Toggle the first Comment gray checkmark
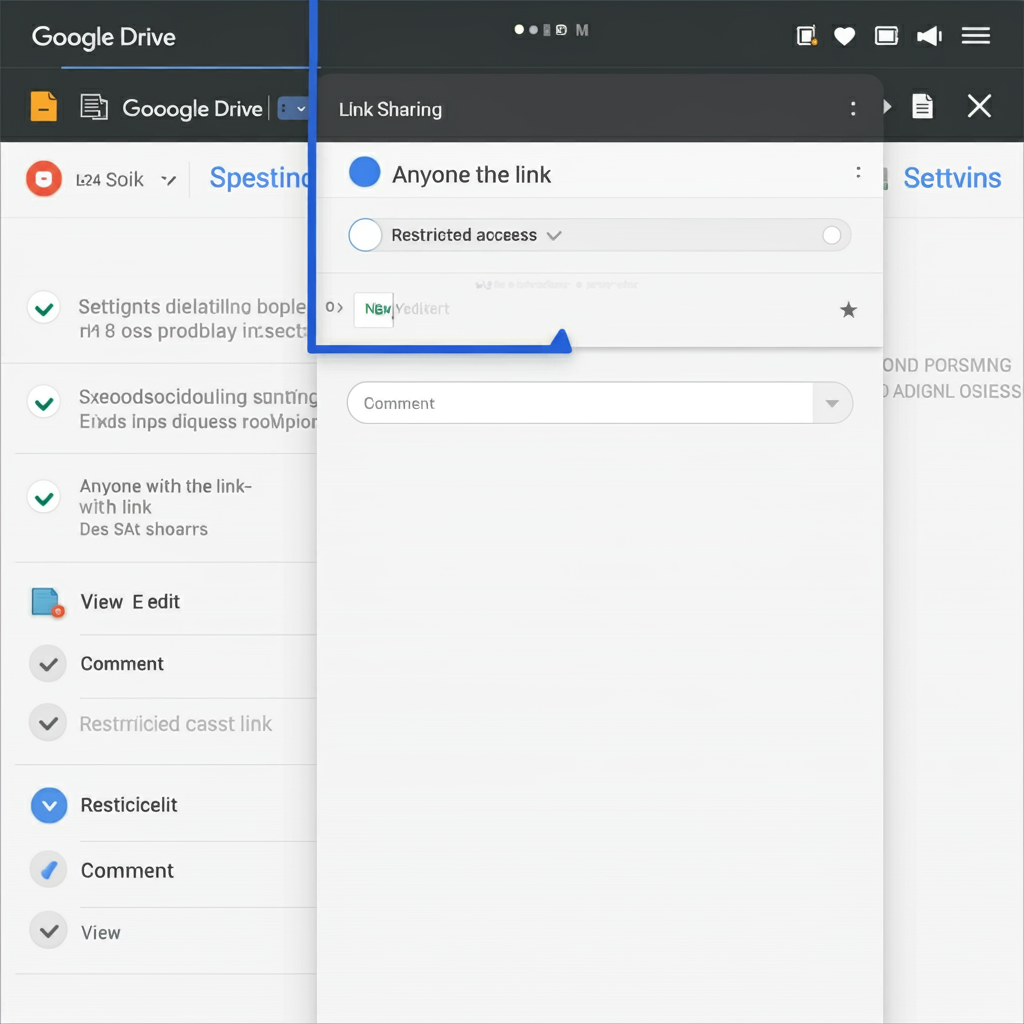The image size is (1024, 1024). (48, 664)
